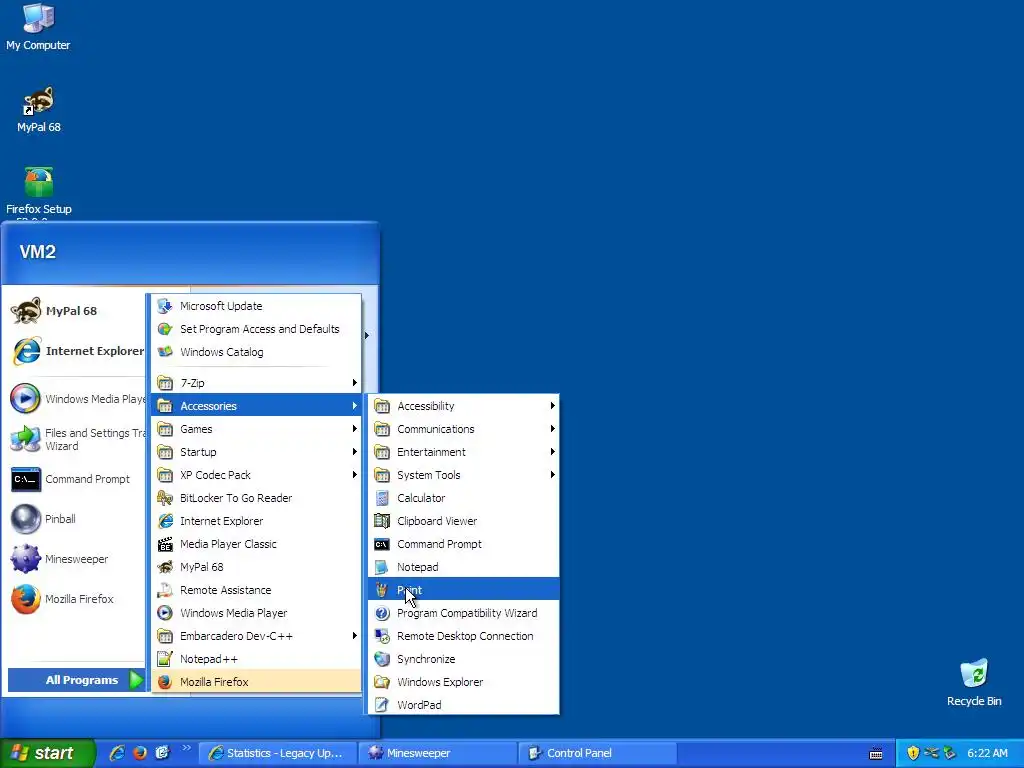This screenshot has height=768, width=1024.
Task: Expand the System Tools submenu
Action: point(464,475)
